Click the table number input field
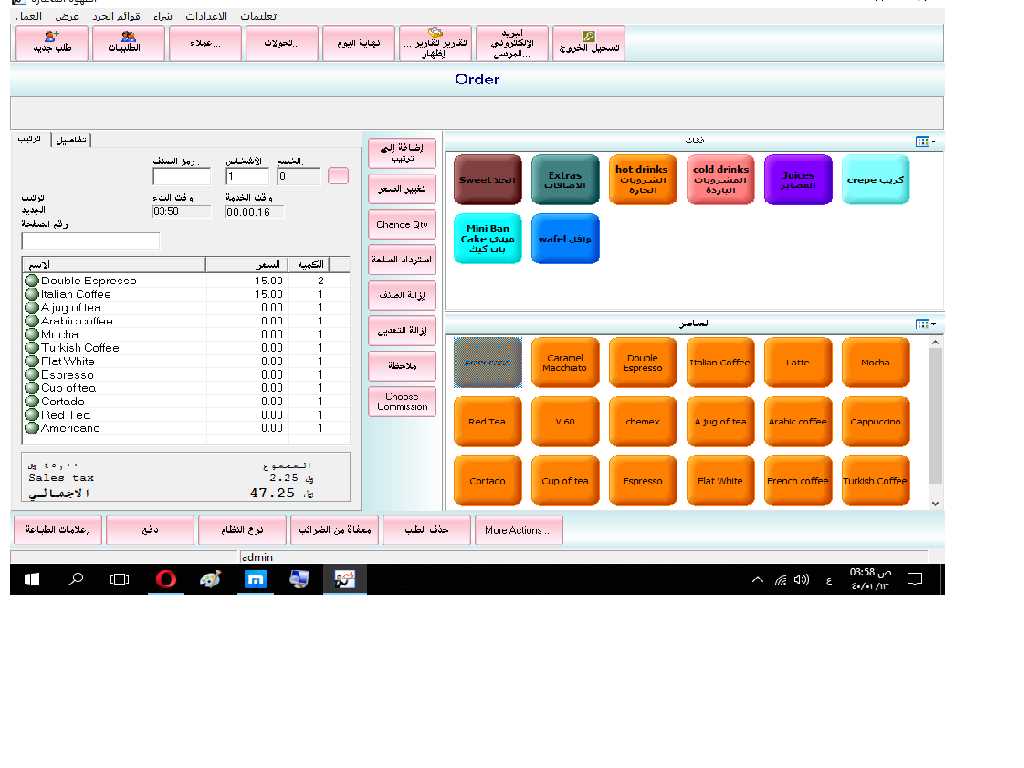Viewport: 1024px width, 768px height. (91, 241)
